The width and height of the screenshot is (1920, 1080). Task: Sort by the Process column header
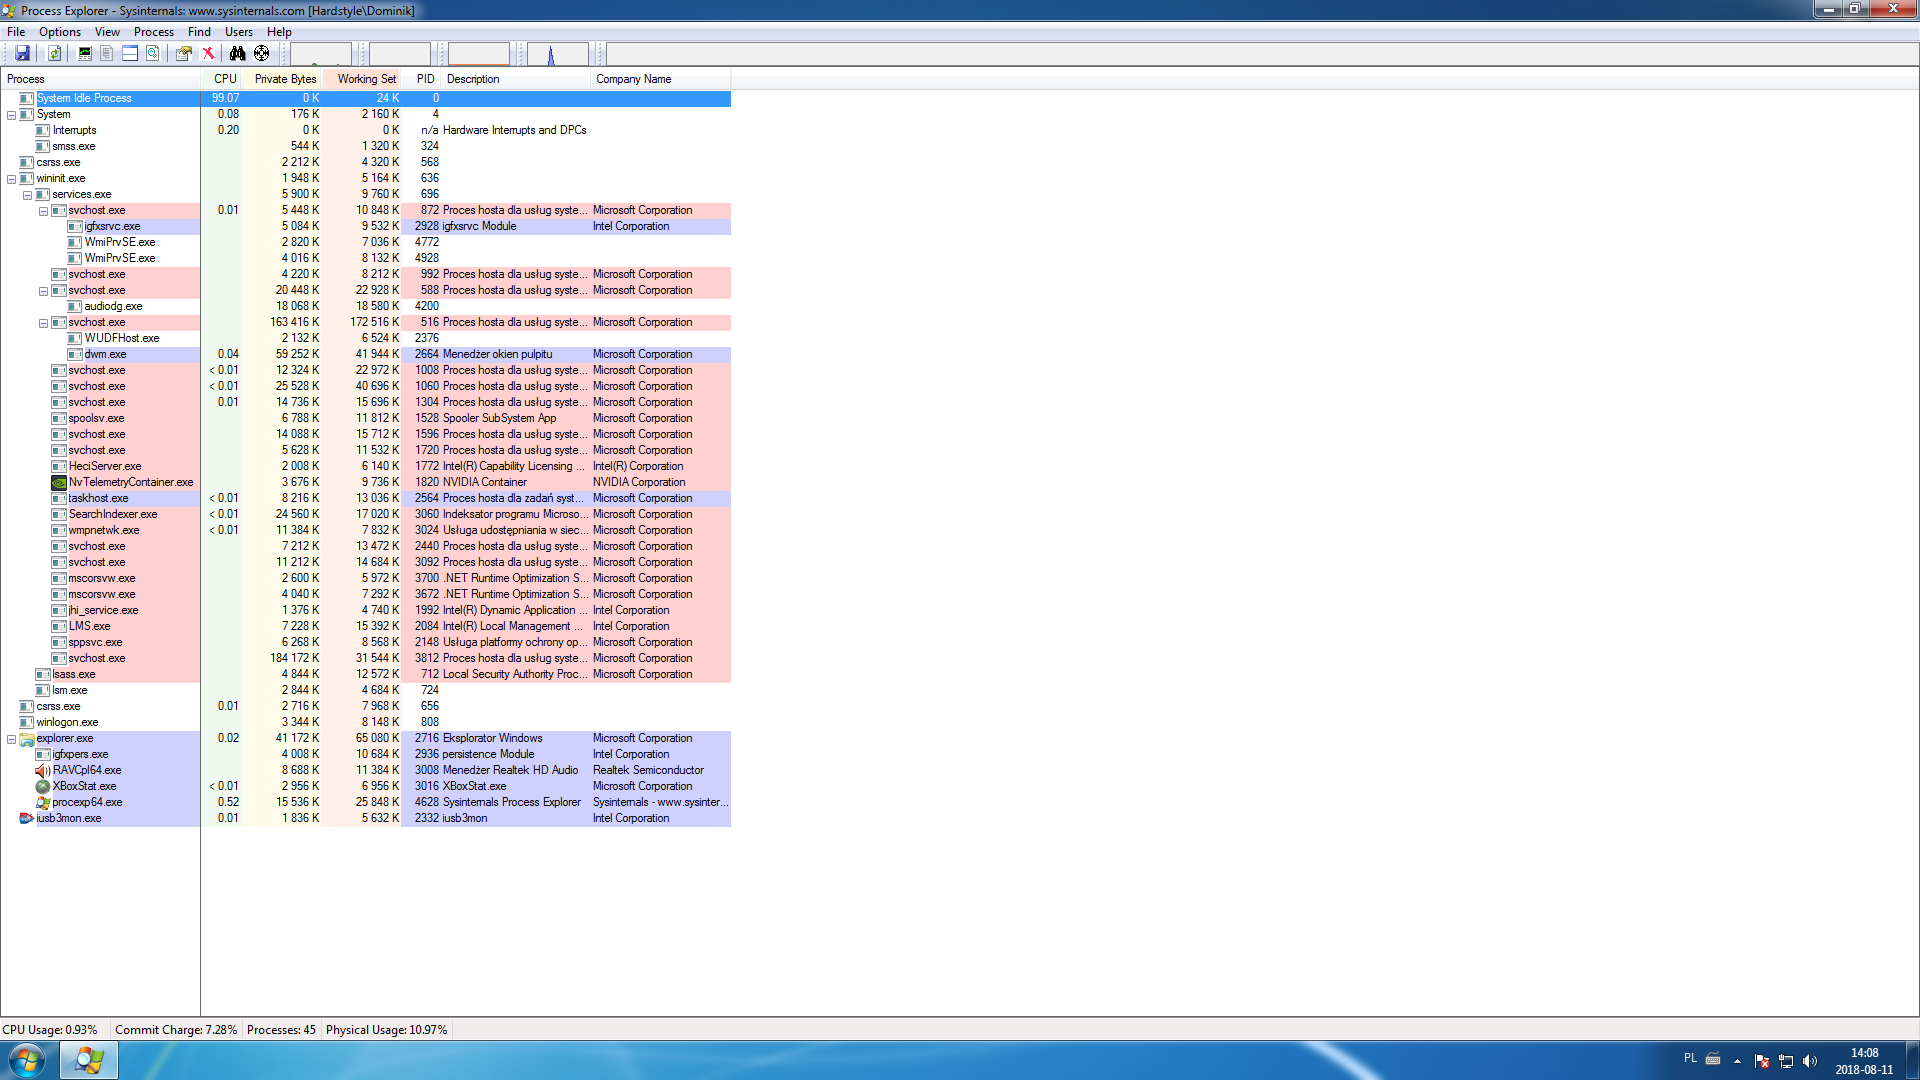click(100, 79)
